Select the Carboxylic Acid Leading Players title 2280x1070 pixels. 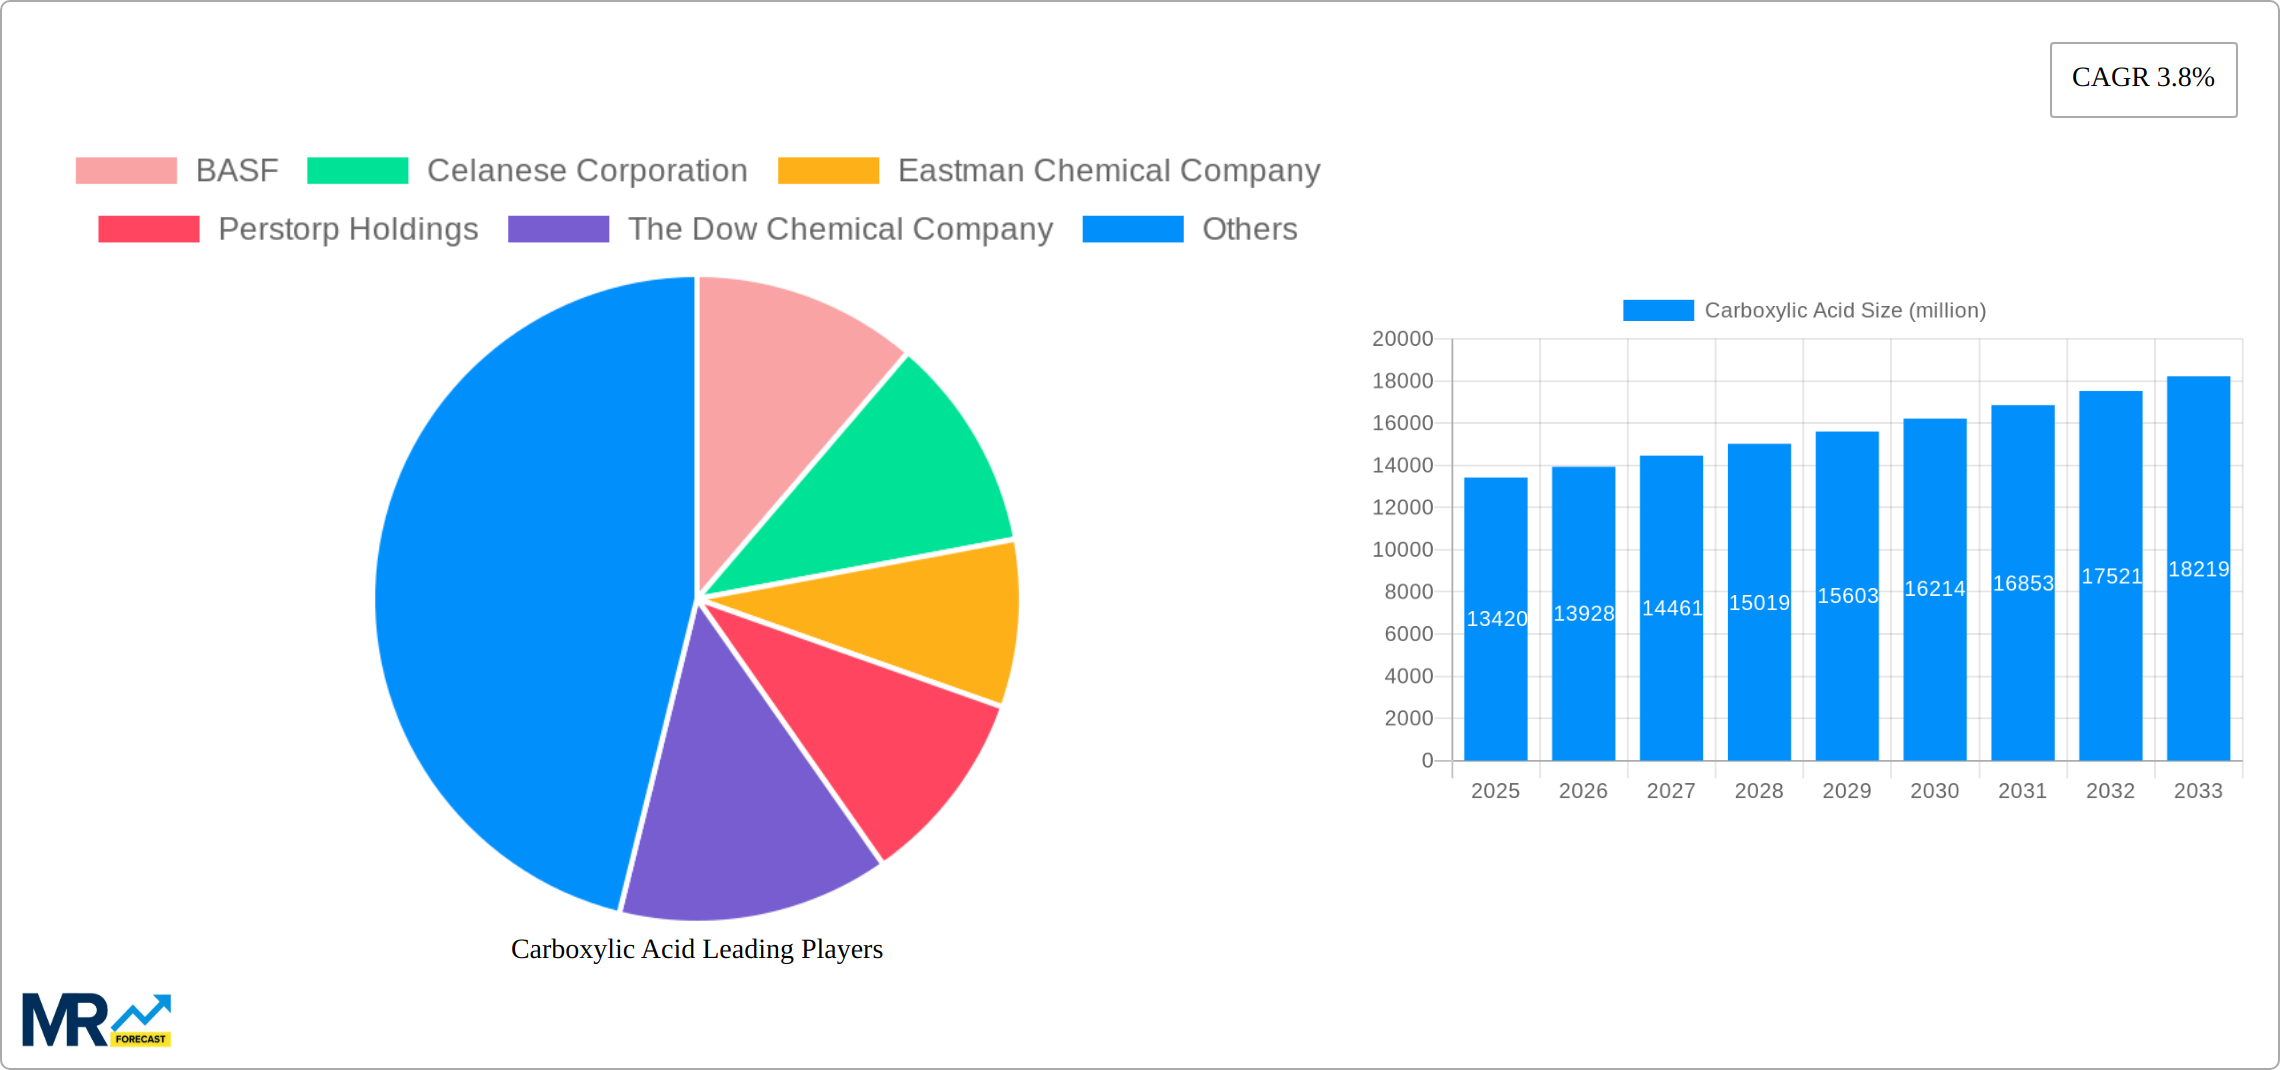point(697,949)
